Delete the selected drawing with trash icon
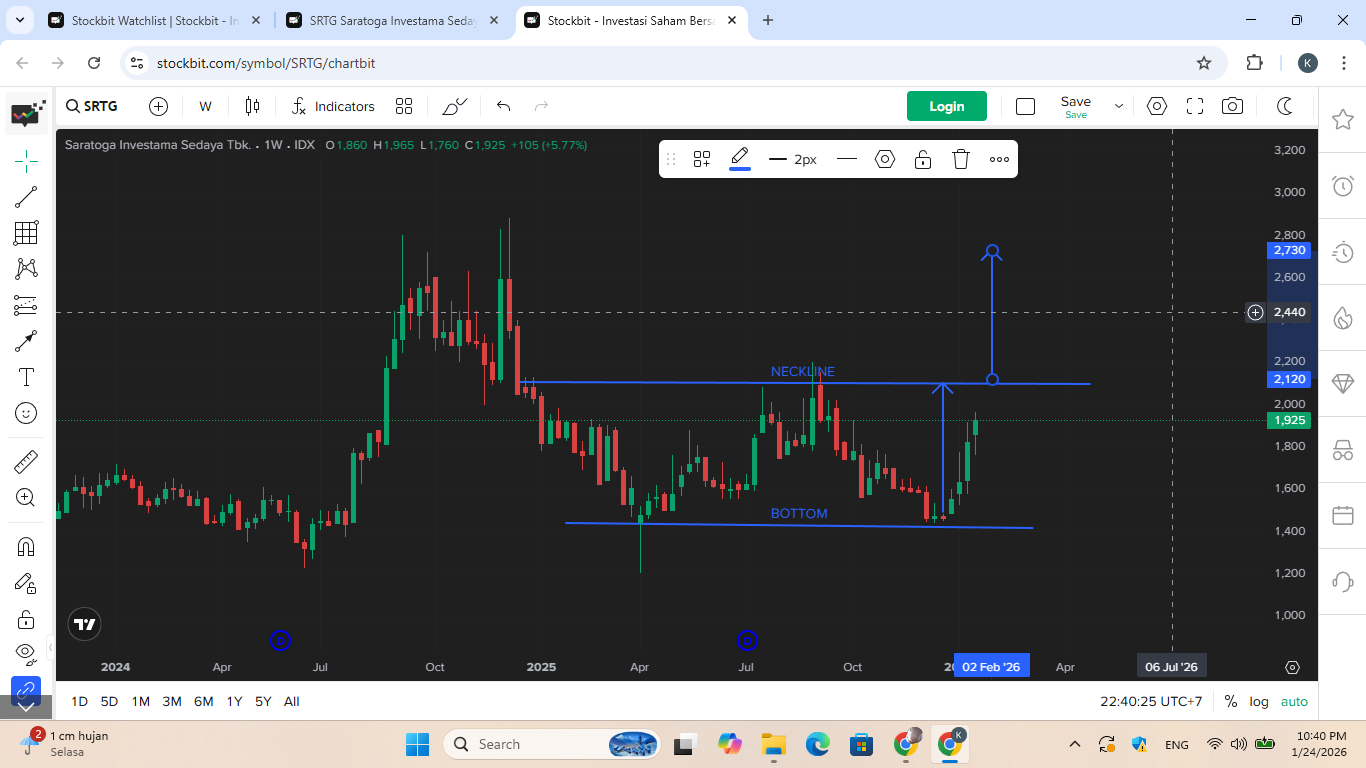The height and width of the screenshot is (768, 1366). (x=961, y=159)
